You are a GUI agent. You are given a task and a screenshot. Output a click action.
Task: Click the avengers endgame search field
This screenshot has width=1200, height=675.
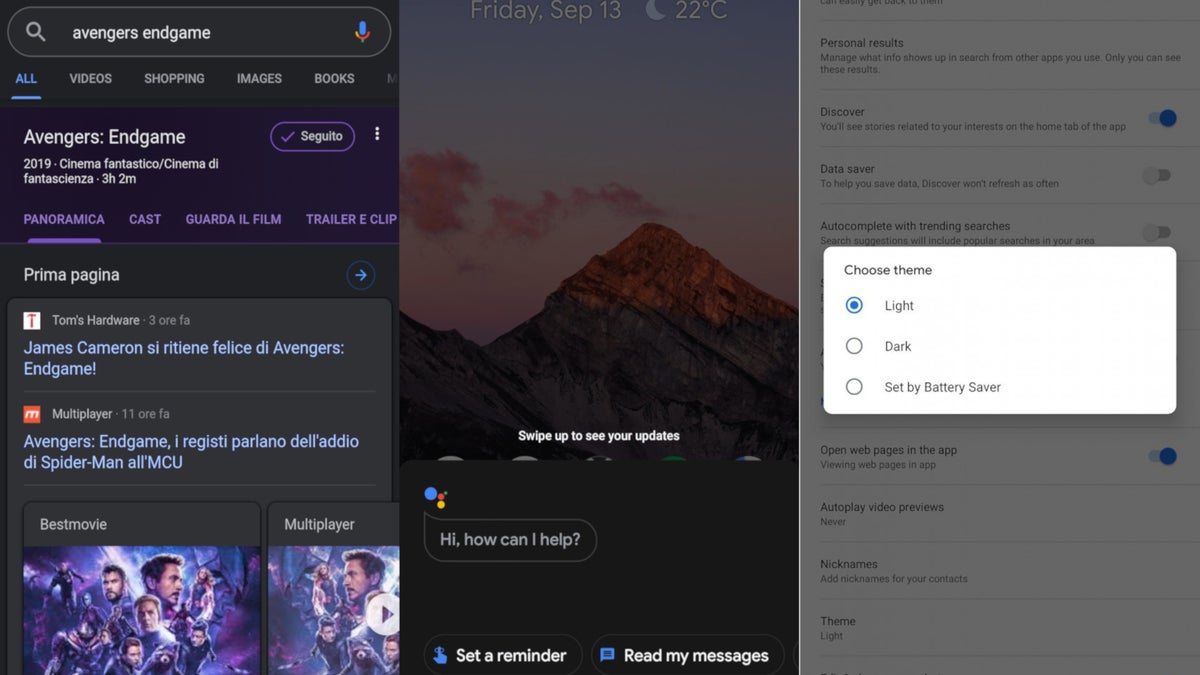[199, 32]
